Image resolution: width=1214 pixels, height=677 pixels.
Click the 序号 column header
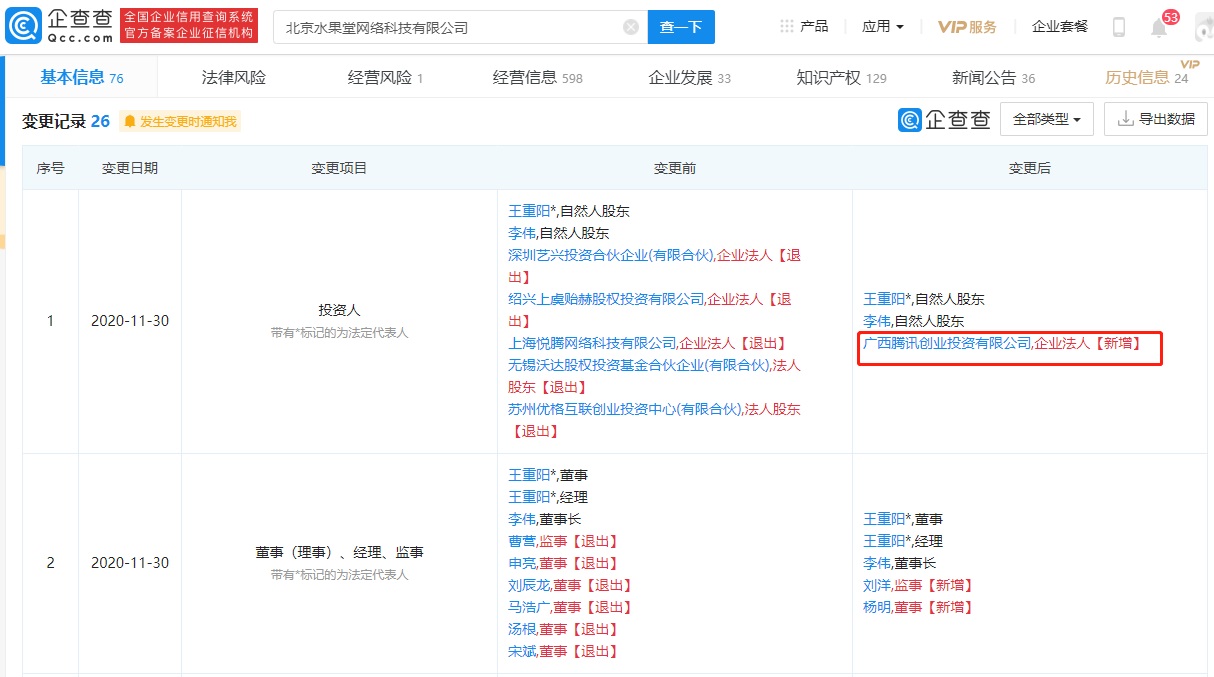coord(51,168)
